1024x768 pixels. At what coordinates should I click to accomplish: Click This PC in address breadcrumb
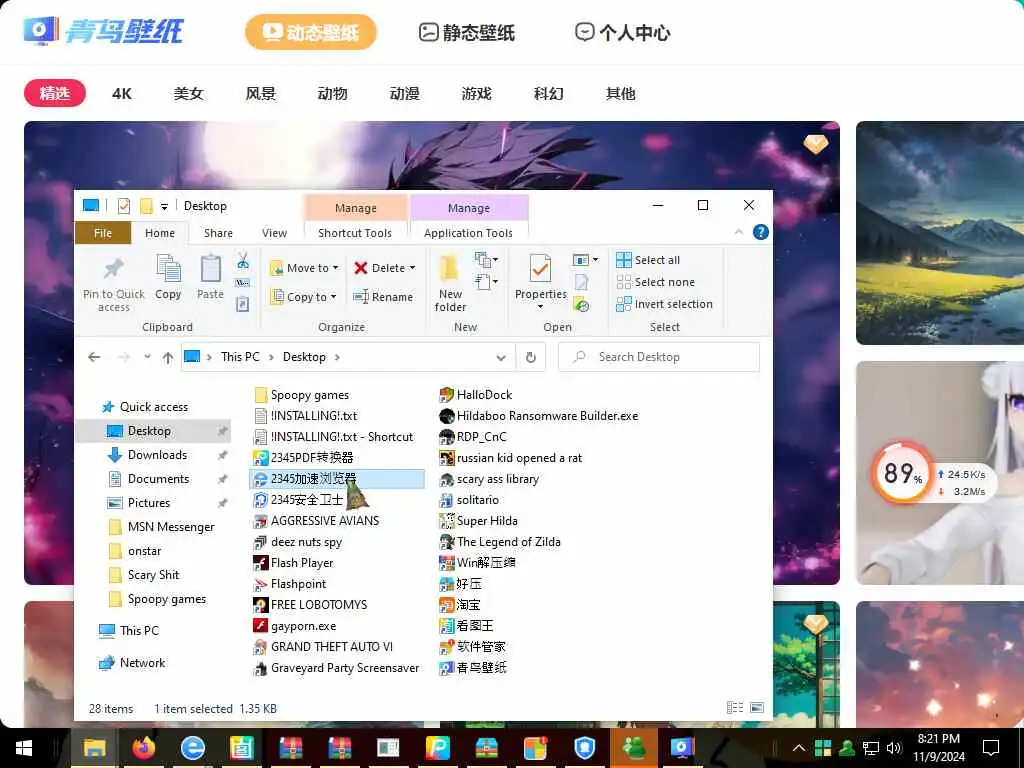(240, 357)
